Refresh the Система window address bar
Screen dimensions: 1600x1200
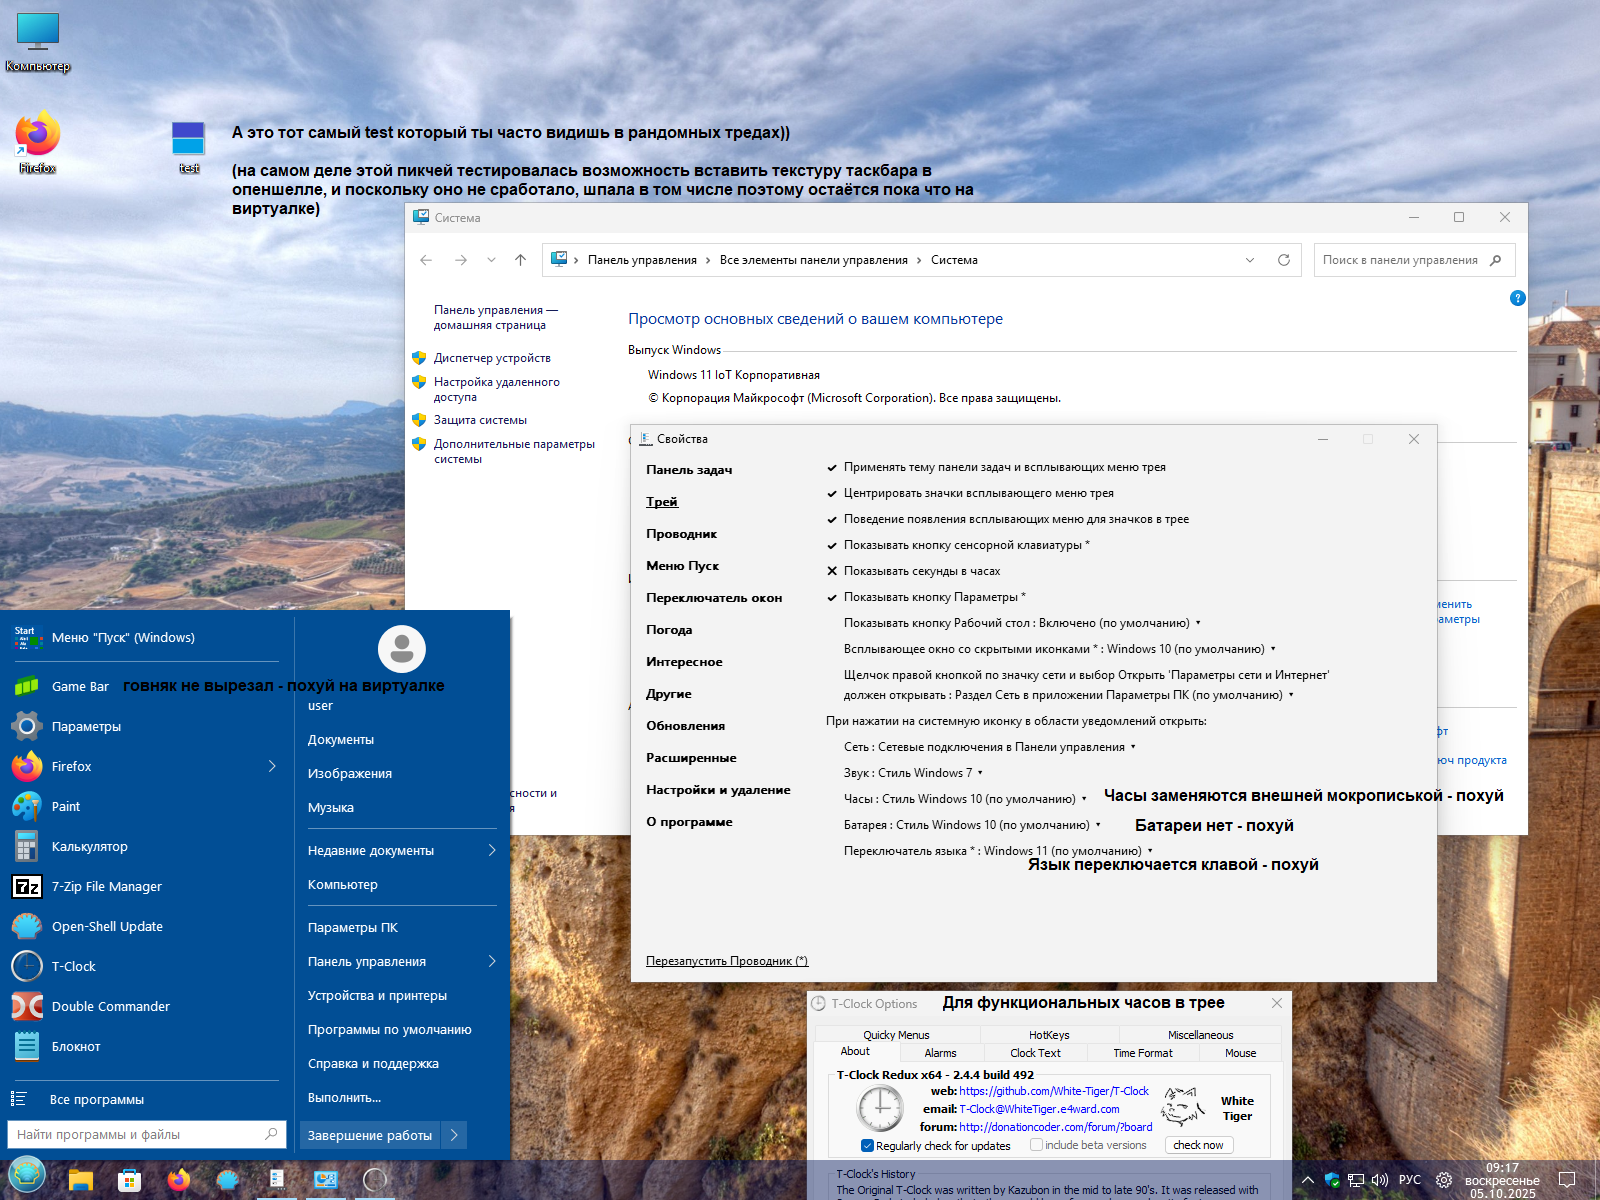coord(1284,260)
